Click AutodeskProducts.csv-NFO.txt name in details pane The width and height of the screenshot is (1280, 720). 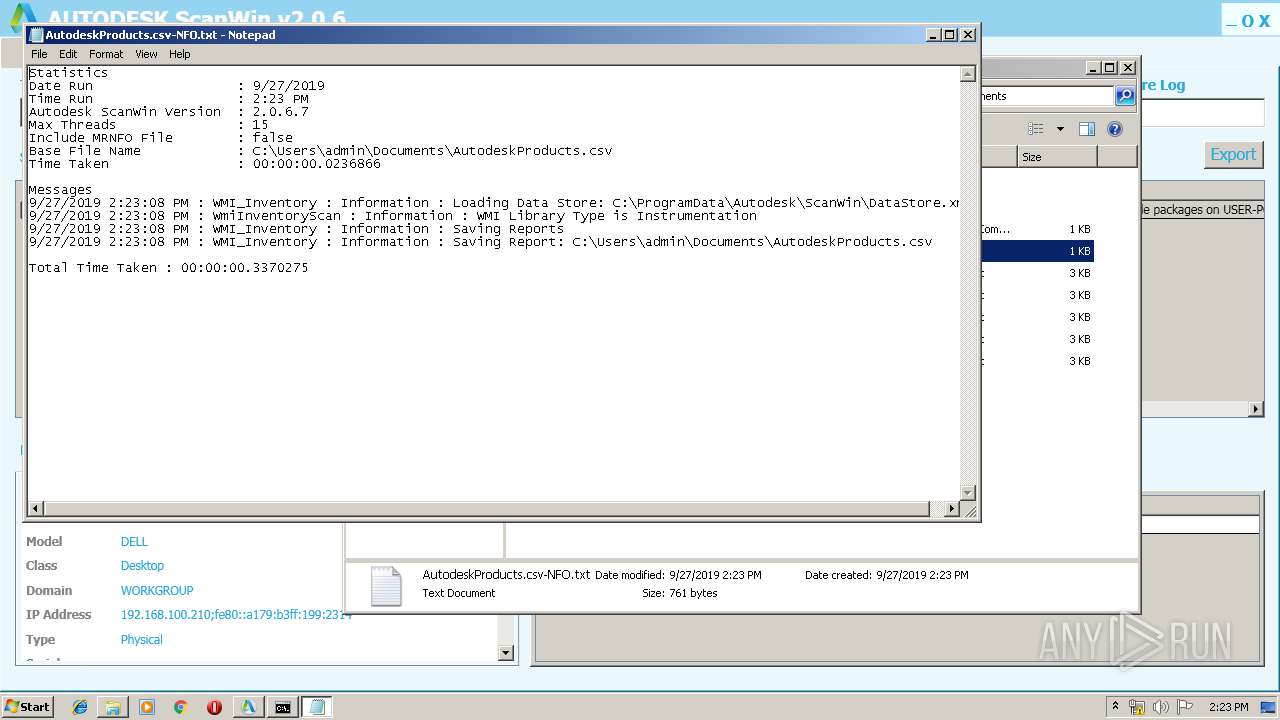[506, 575]
